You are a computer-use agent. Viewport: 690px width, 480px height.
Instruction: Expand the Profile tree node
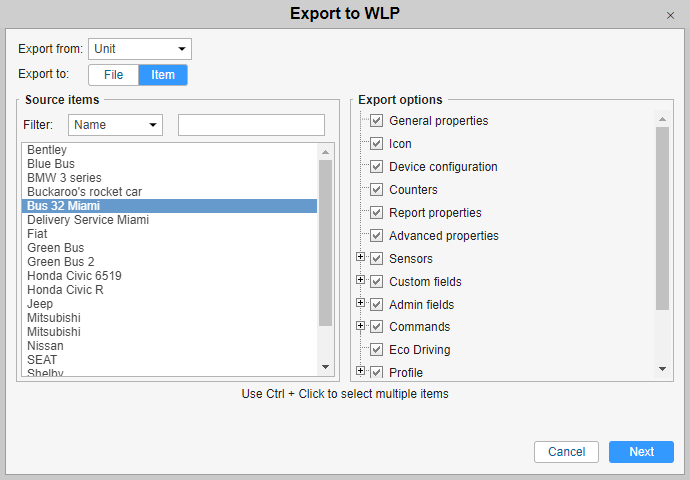pos(360,371)
